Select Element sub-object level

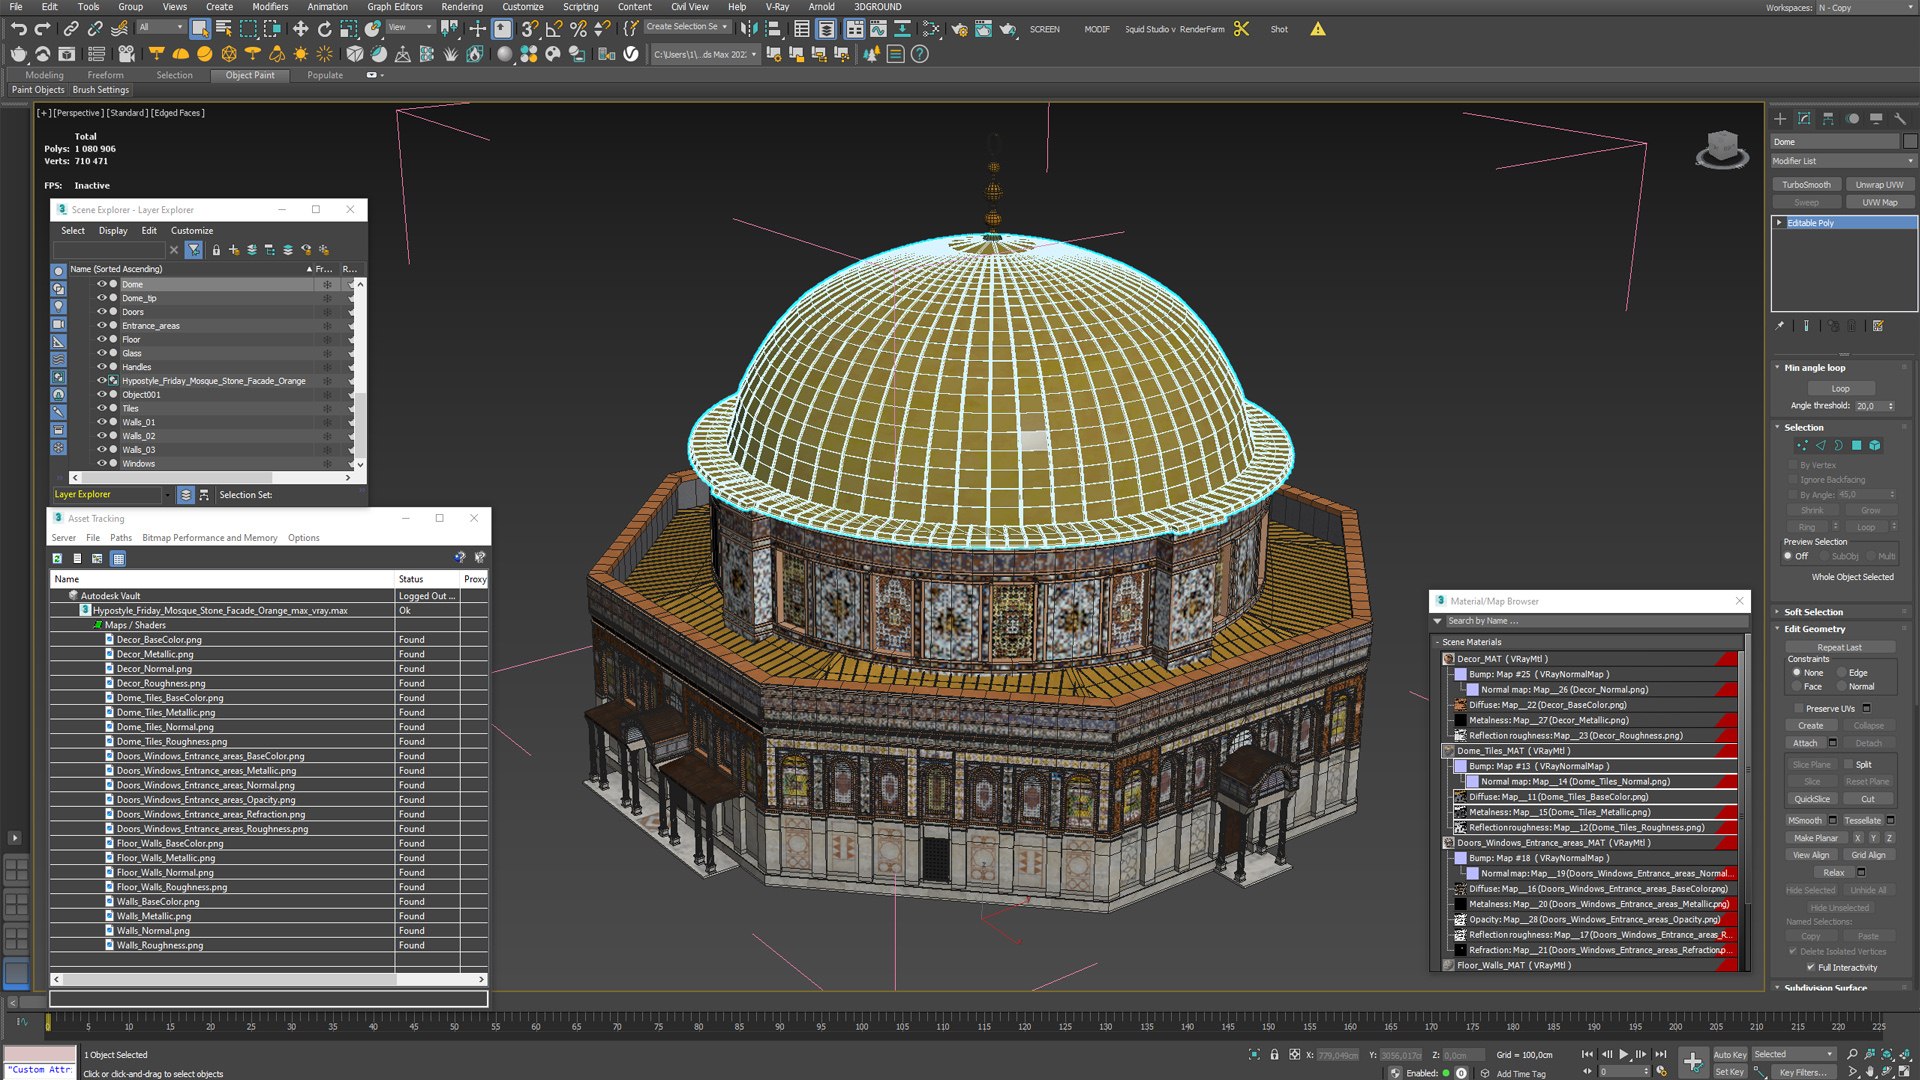(1875, 446)
